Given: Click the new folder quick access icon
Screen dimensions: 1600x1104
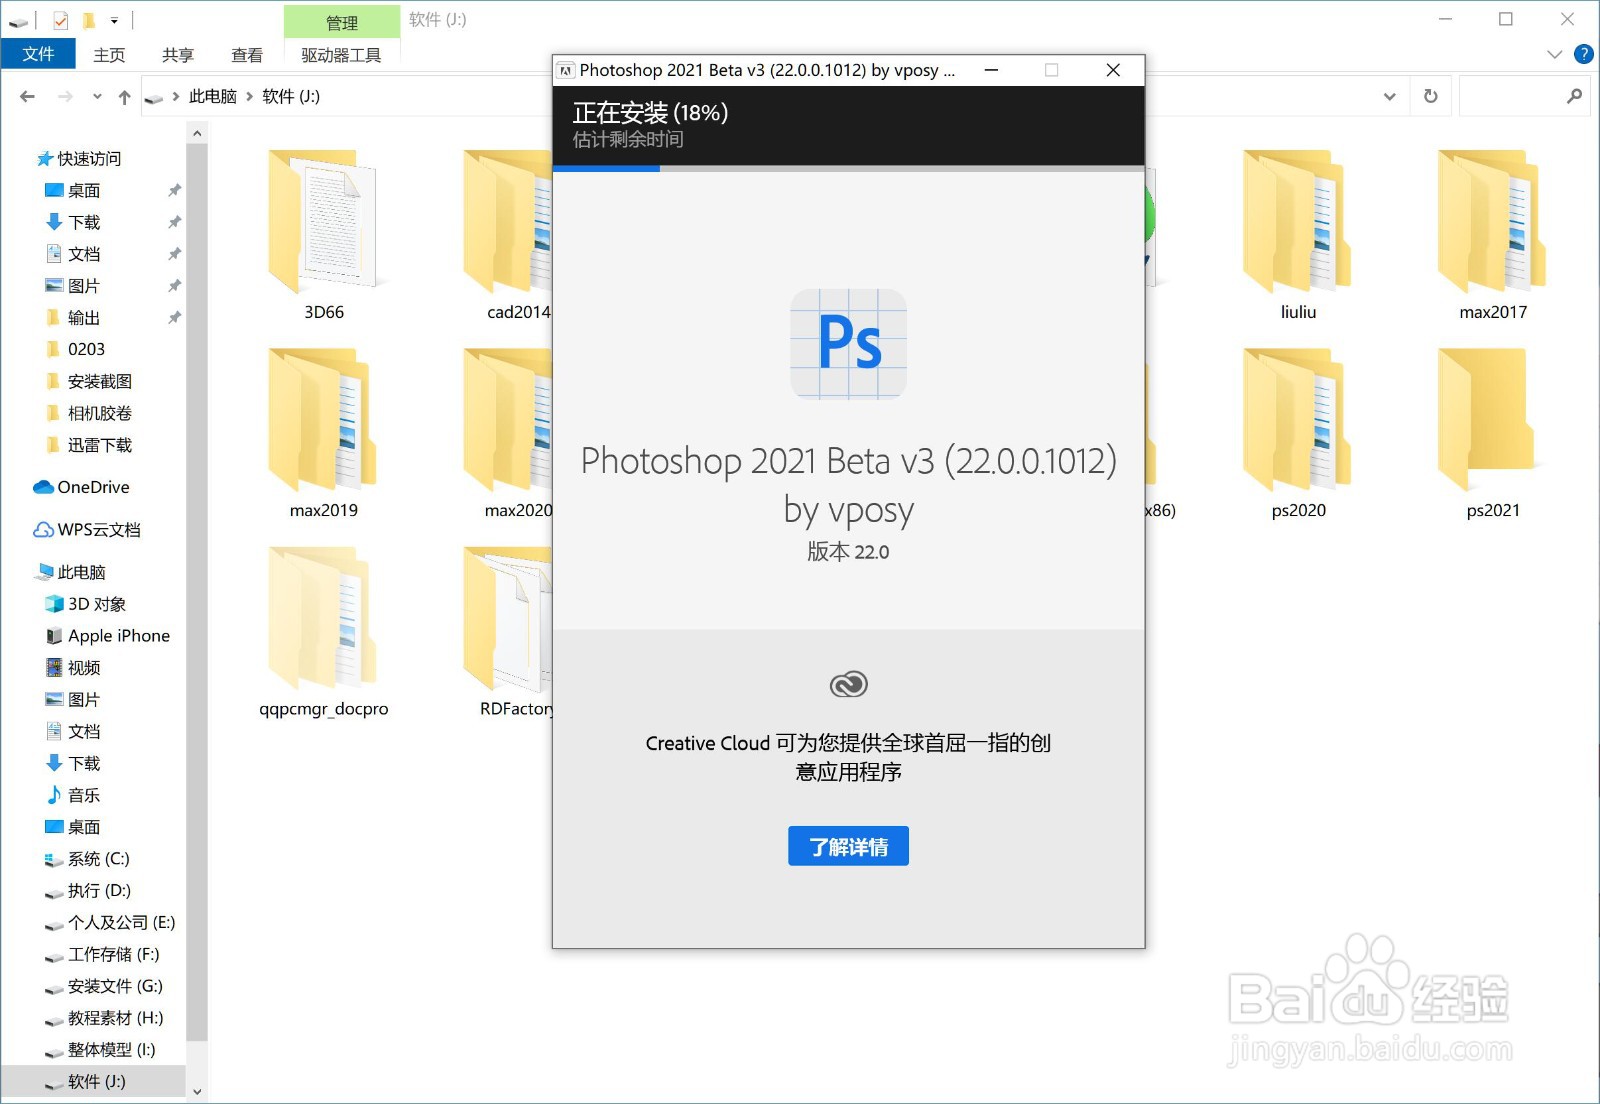Looking at the screenshot, I should (x=88, y=20).
